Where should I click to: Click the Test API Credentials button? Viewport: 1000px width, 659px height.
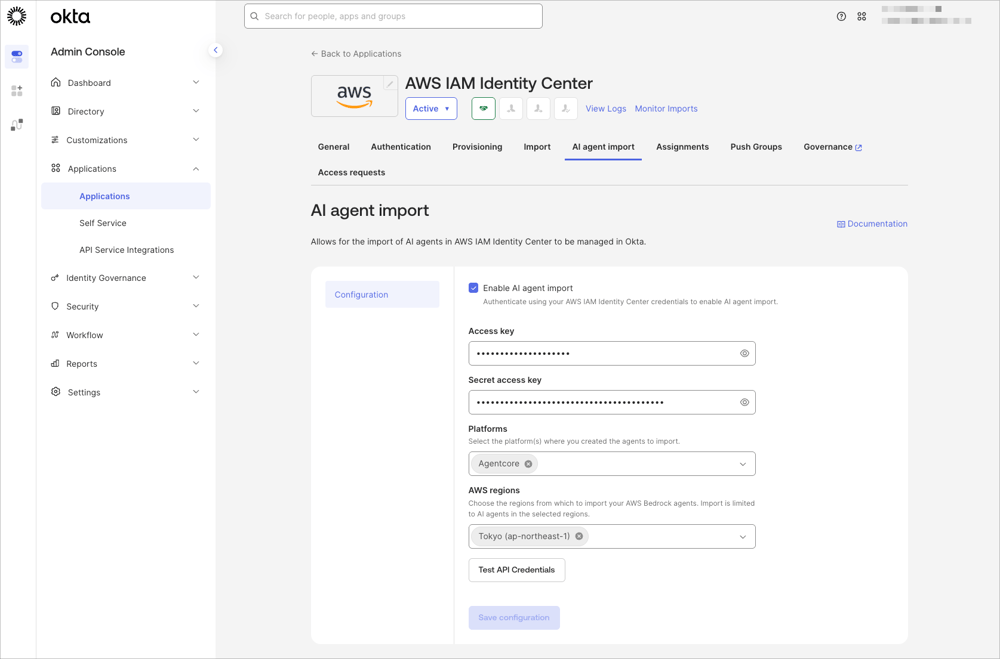point(517,570)
